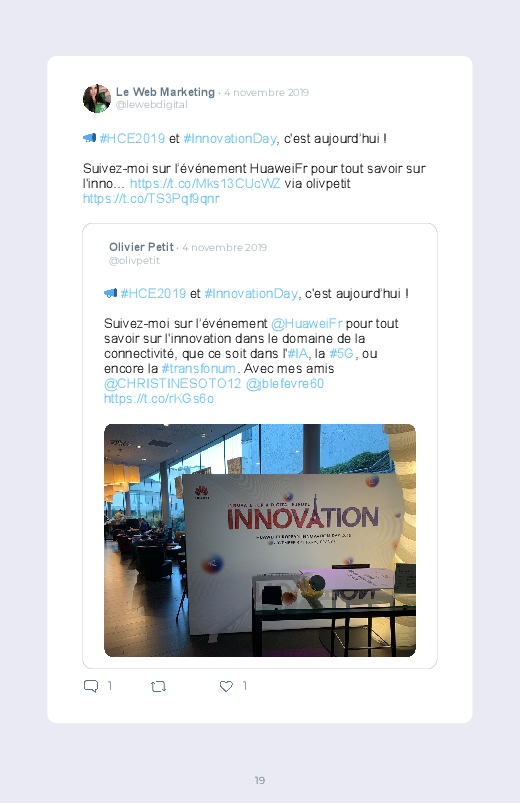Screen dimensions: 520x803
Task: Open #HCE2019 hashtag in main tweet
Action: [x=132, y=138]
